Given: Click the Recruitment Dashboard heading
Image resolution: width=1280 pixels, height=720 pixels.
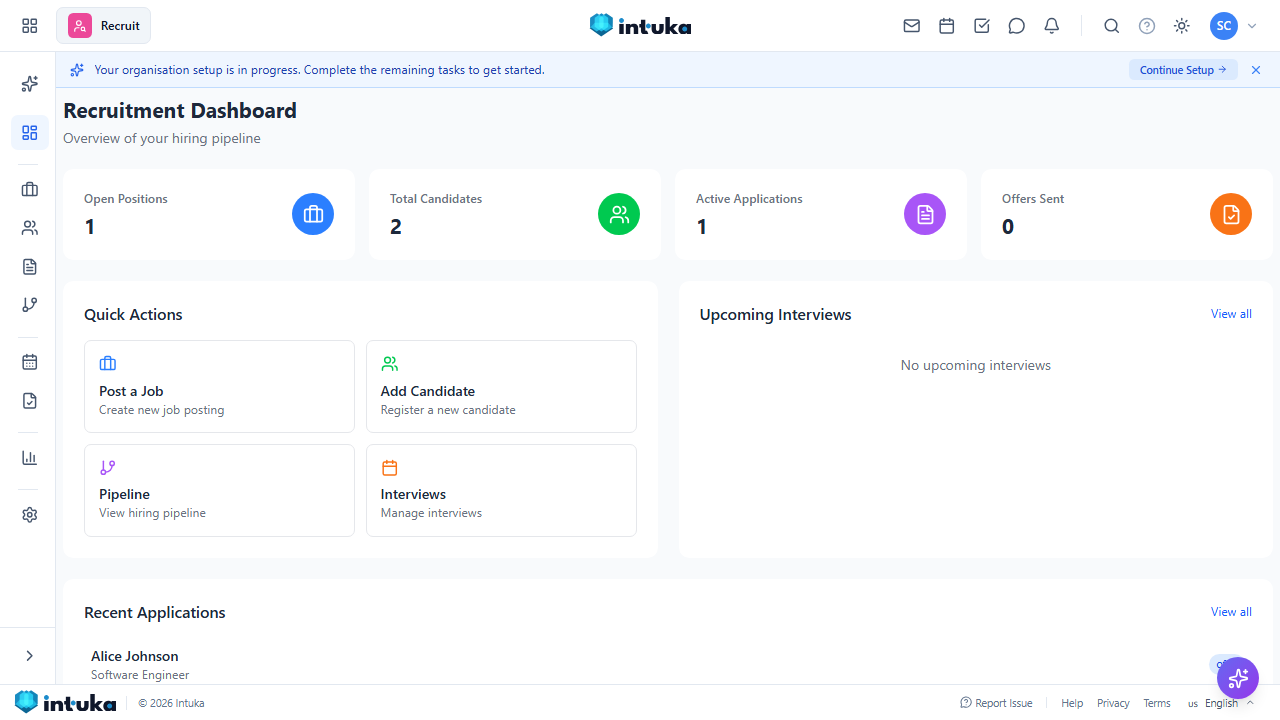Looking at the screenshot, I should pos(180,110).
